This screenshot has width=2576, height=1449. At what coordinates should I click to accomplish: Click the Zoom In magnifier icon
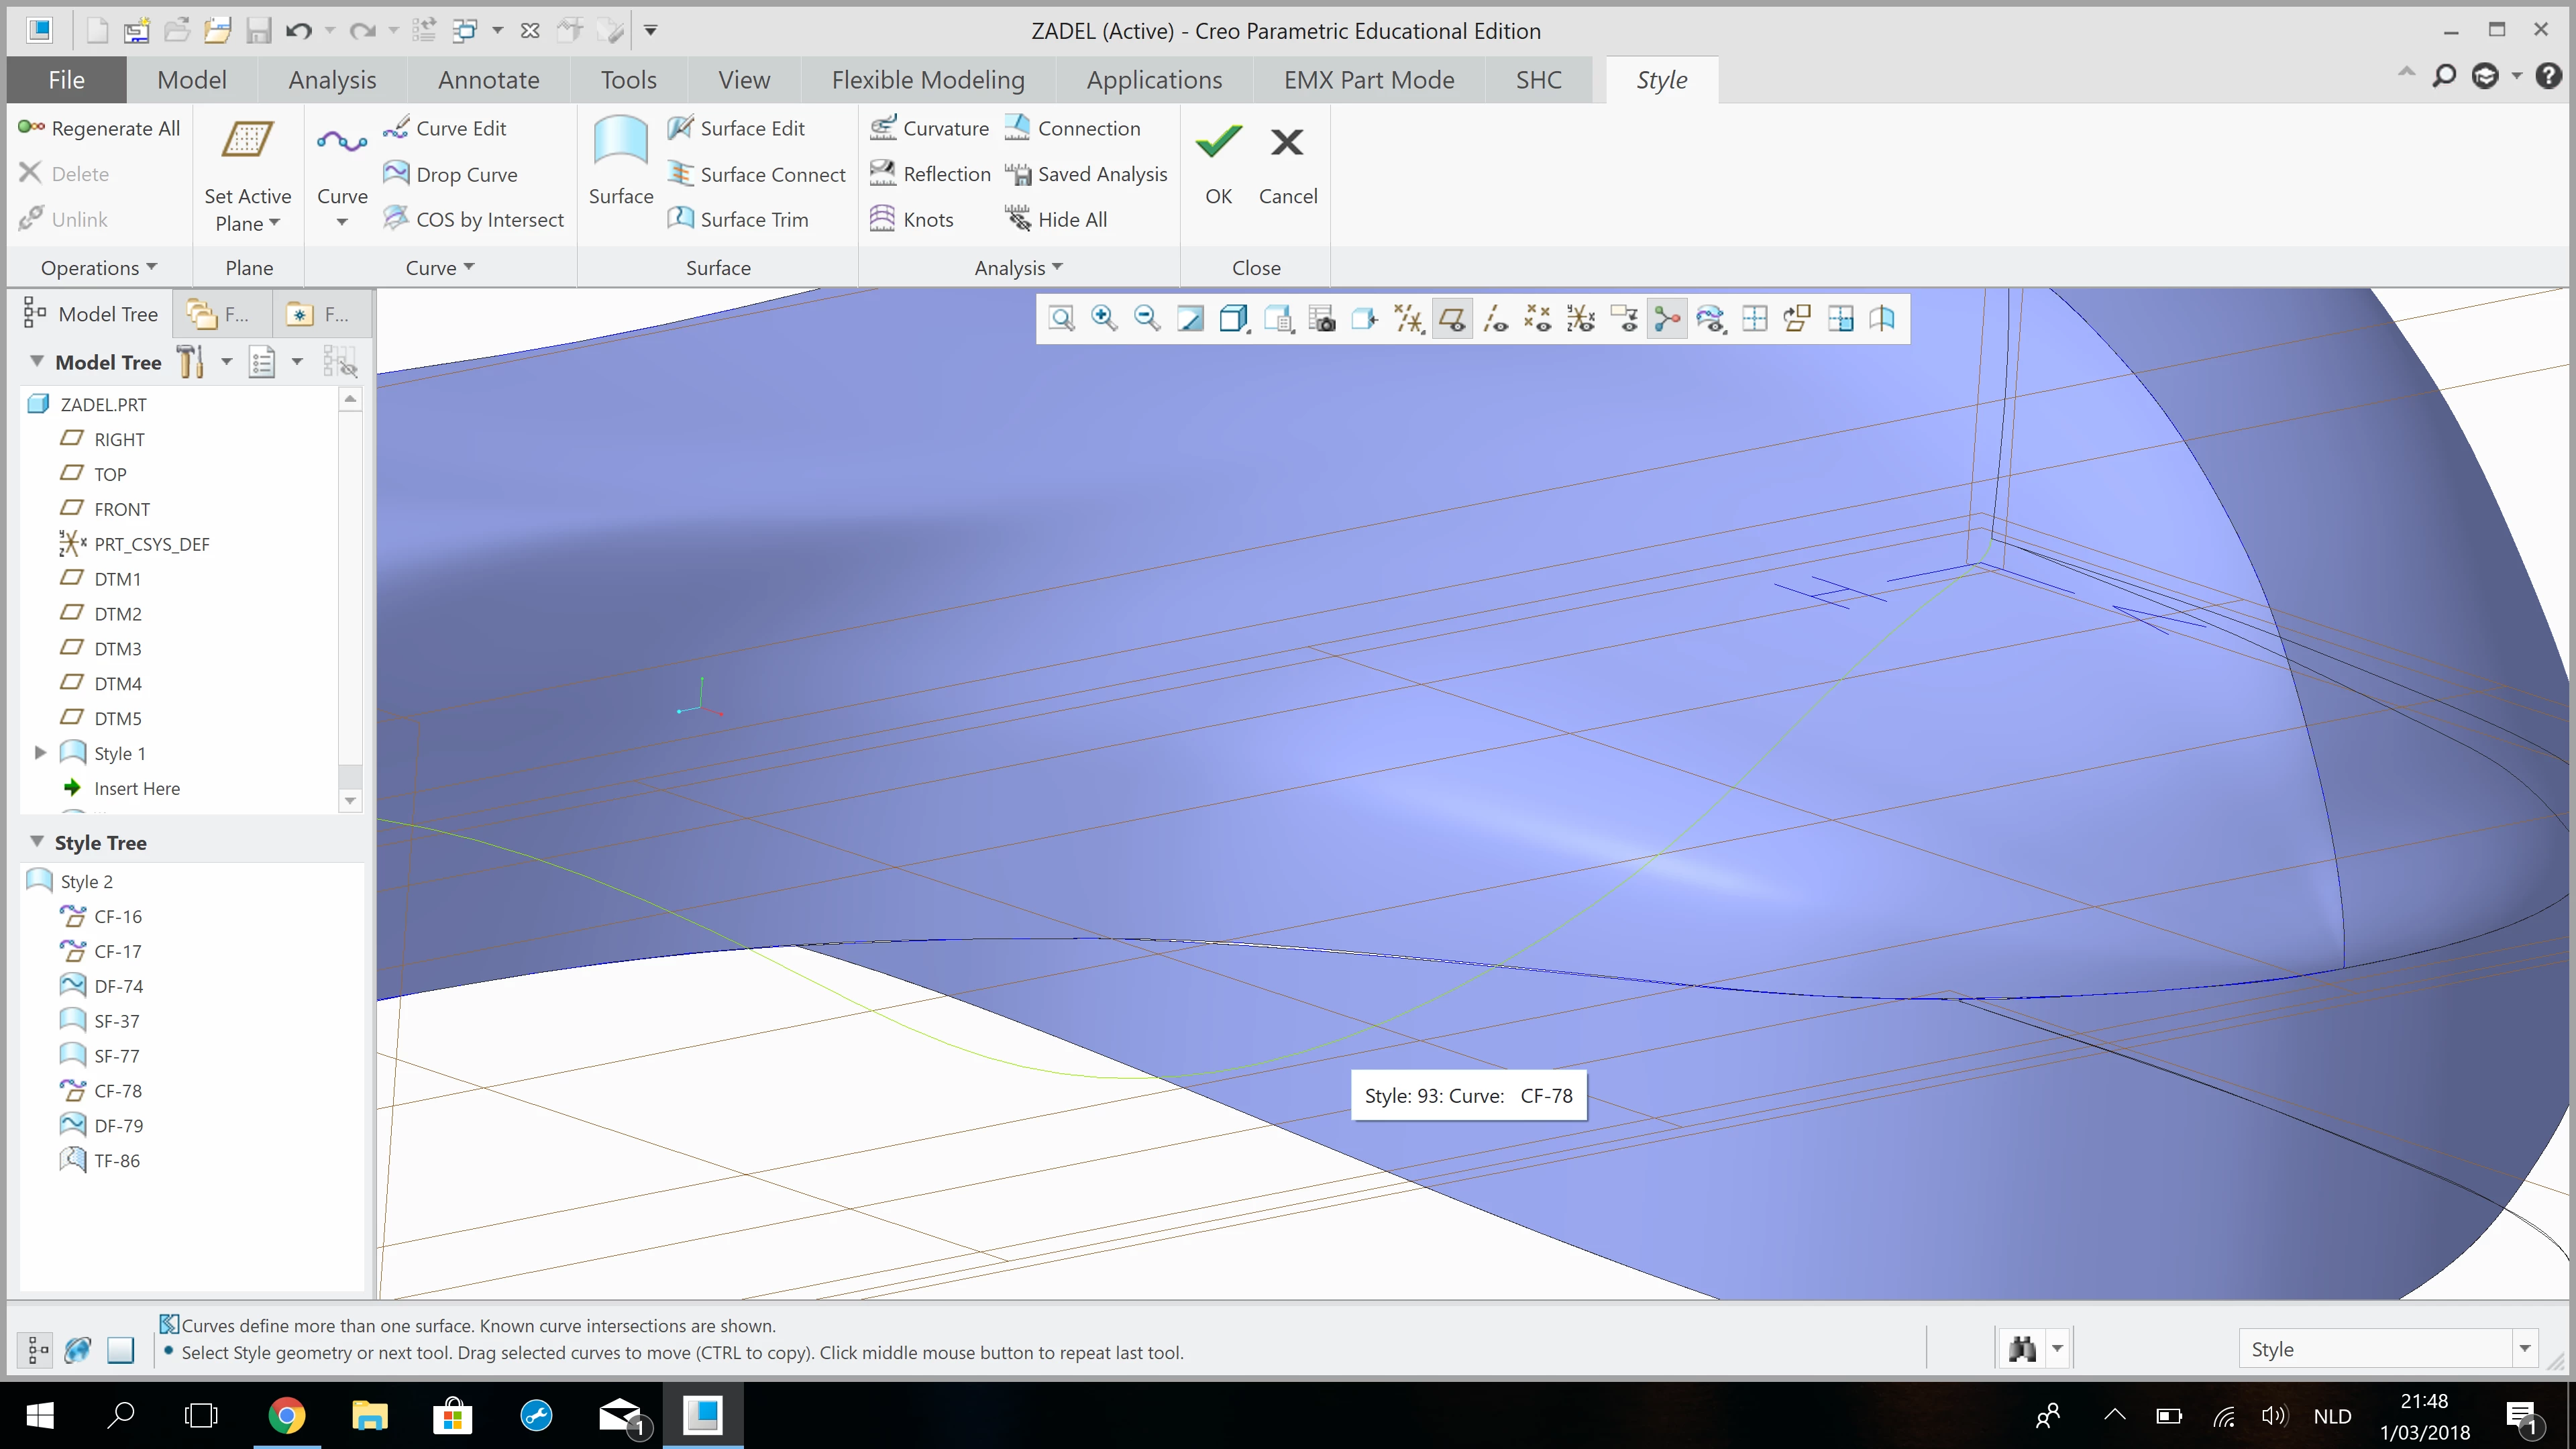pos(1104,319)
